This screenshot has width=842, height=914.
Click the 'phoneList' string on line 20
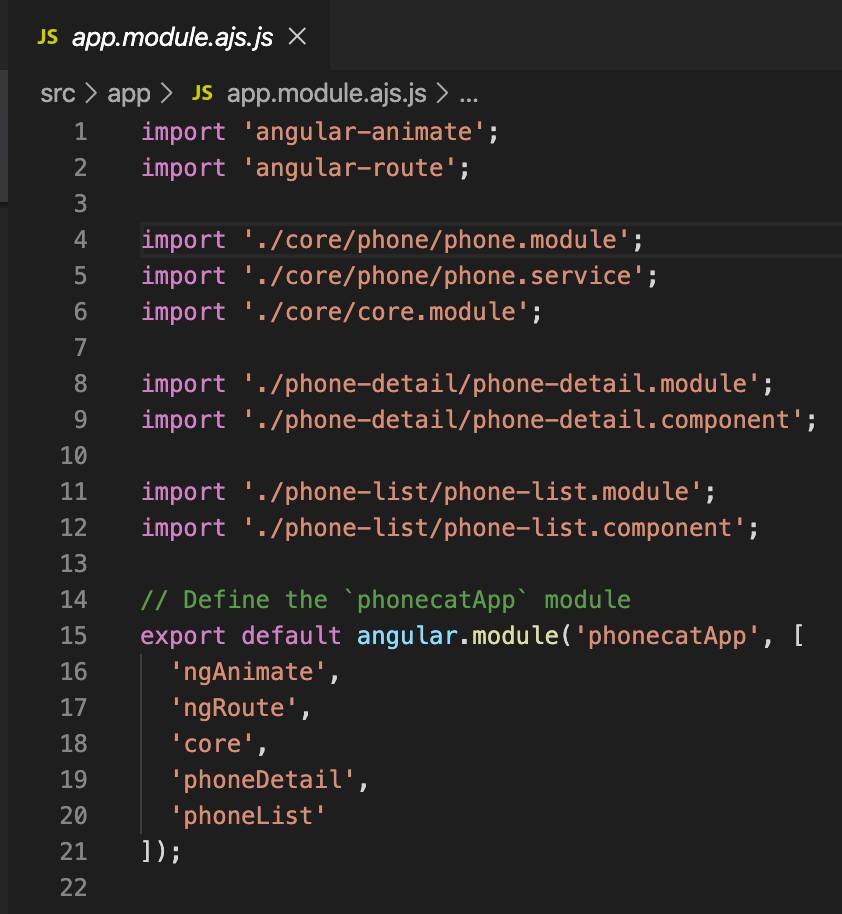[x=248, y=815]
